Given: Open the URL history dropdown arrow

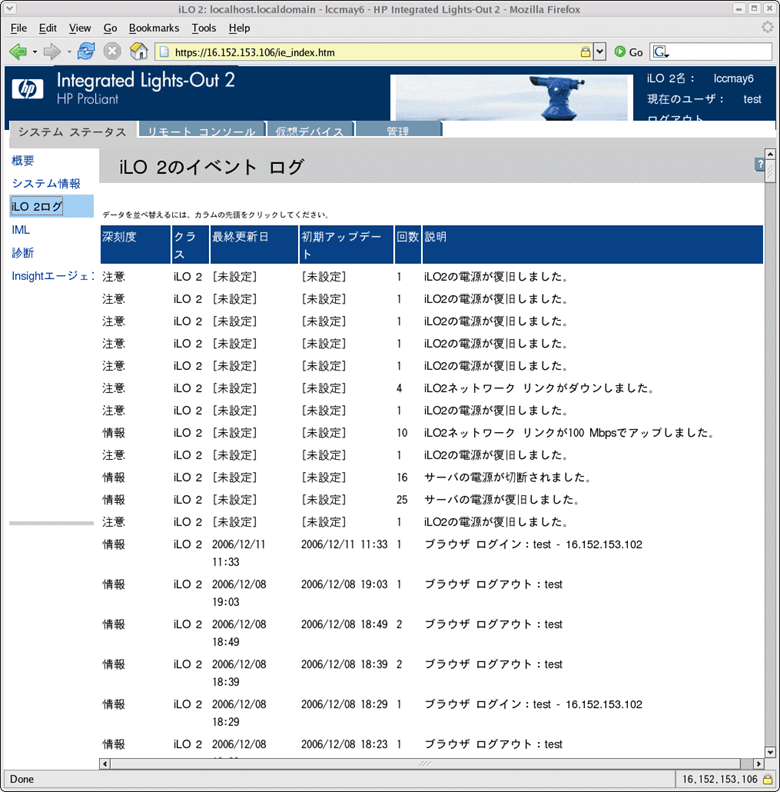Looking at the screenshot, I should point(600,51).
